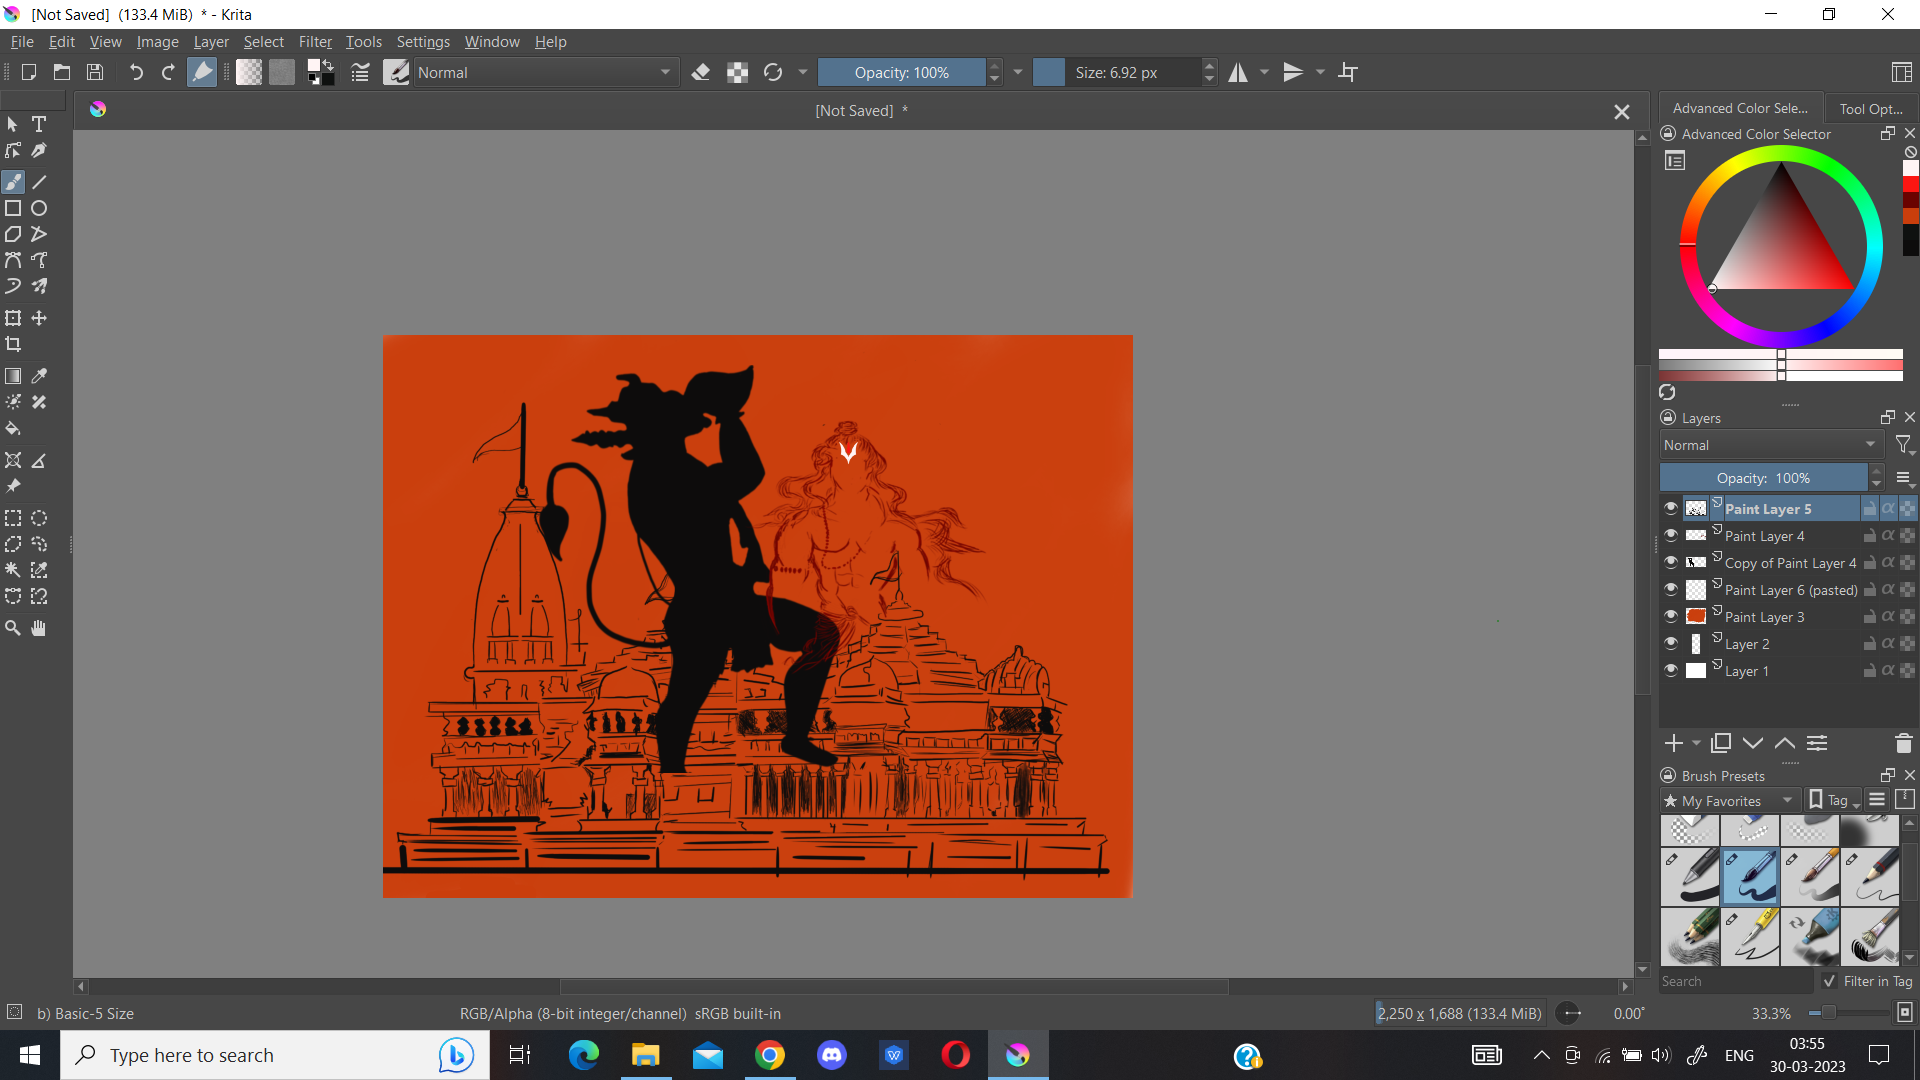Enable horizontal mirror tool
The image size is (1920, 1080).
coord(1238,72)
